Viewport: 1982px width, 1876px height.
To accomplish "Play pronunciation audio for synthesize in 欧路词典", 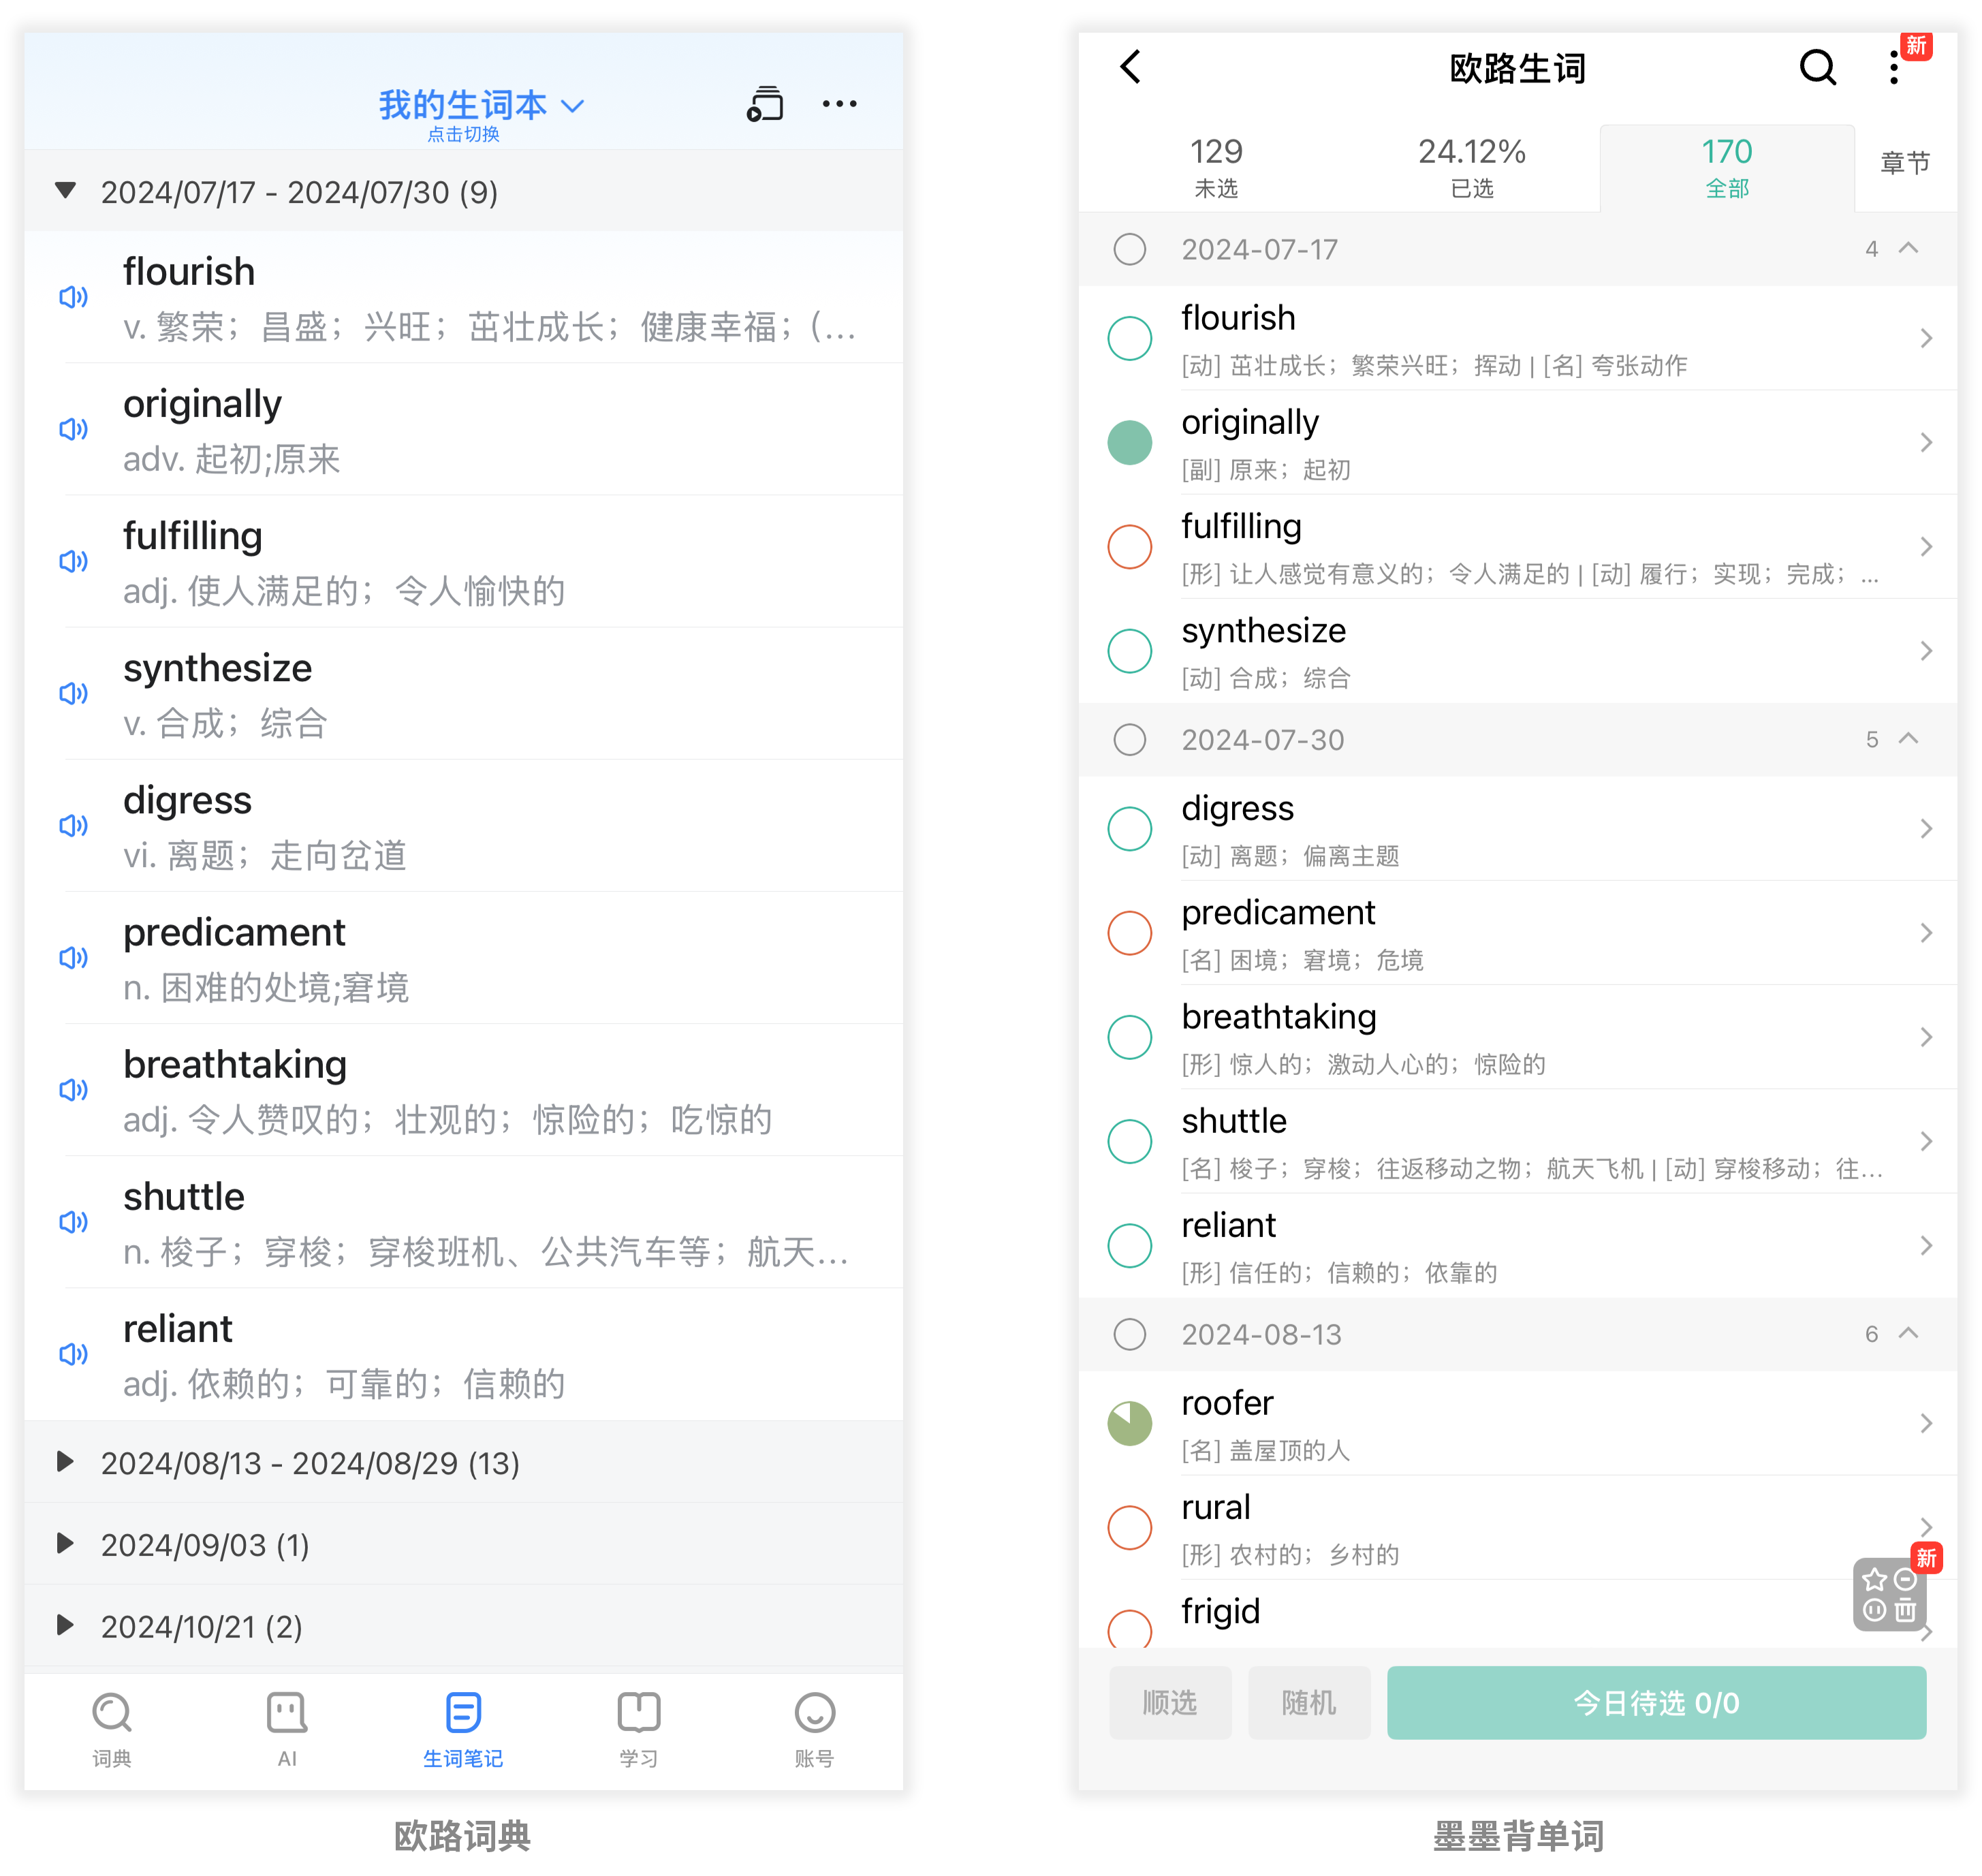I will pyautogui.click(x=73, y=693).
